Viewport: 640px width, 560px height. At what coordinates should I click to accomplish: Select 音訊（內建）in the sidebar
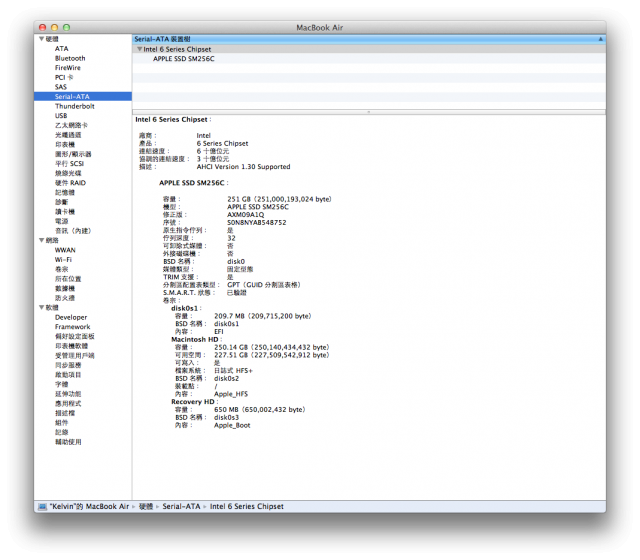[73, 231]
